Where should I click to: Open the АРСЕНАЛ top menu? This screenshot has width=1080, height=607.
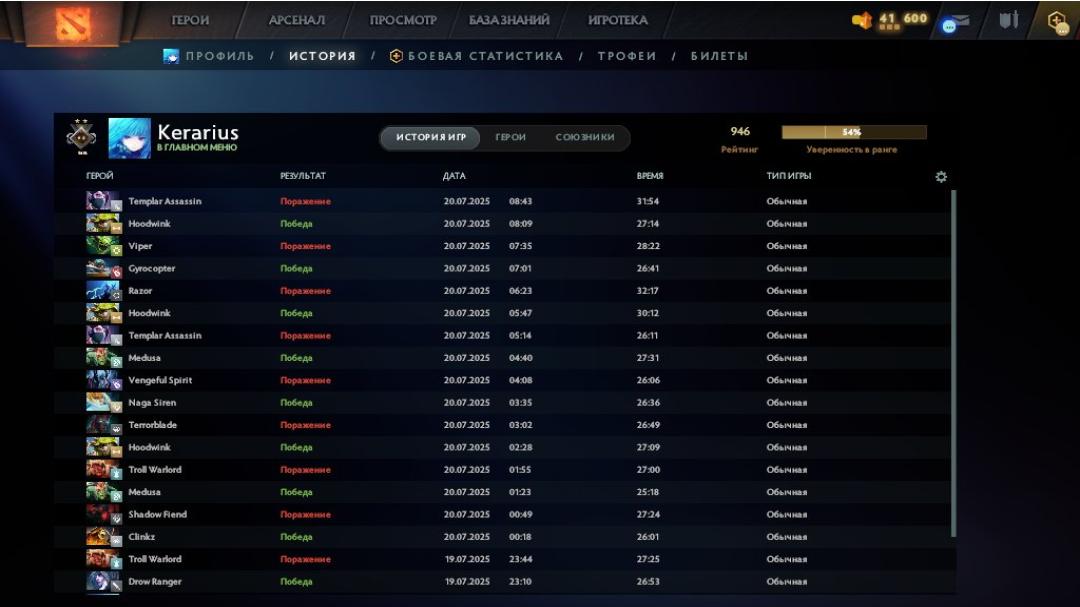pyautogui.click(x=296, y=20)
